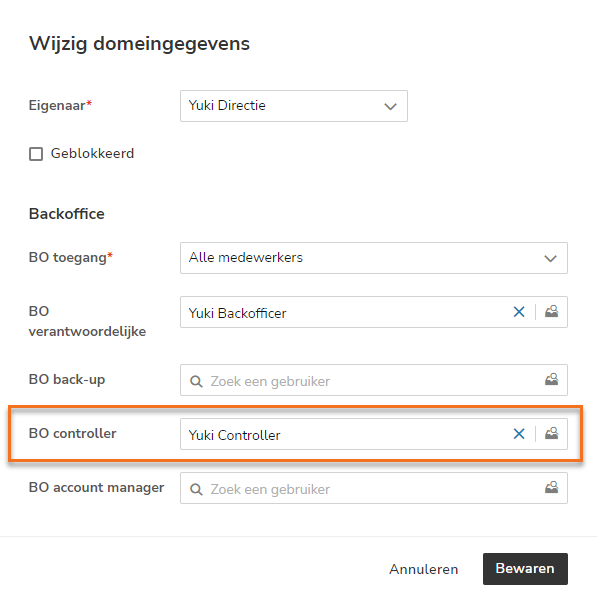Click the BO account manager magnifier icon
Screen dimensions: 597x598
196,489
